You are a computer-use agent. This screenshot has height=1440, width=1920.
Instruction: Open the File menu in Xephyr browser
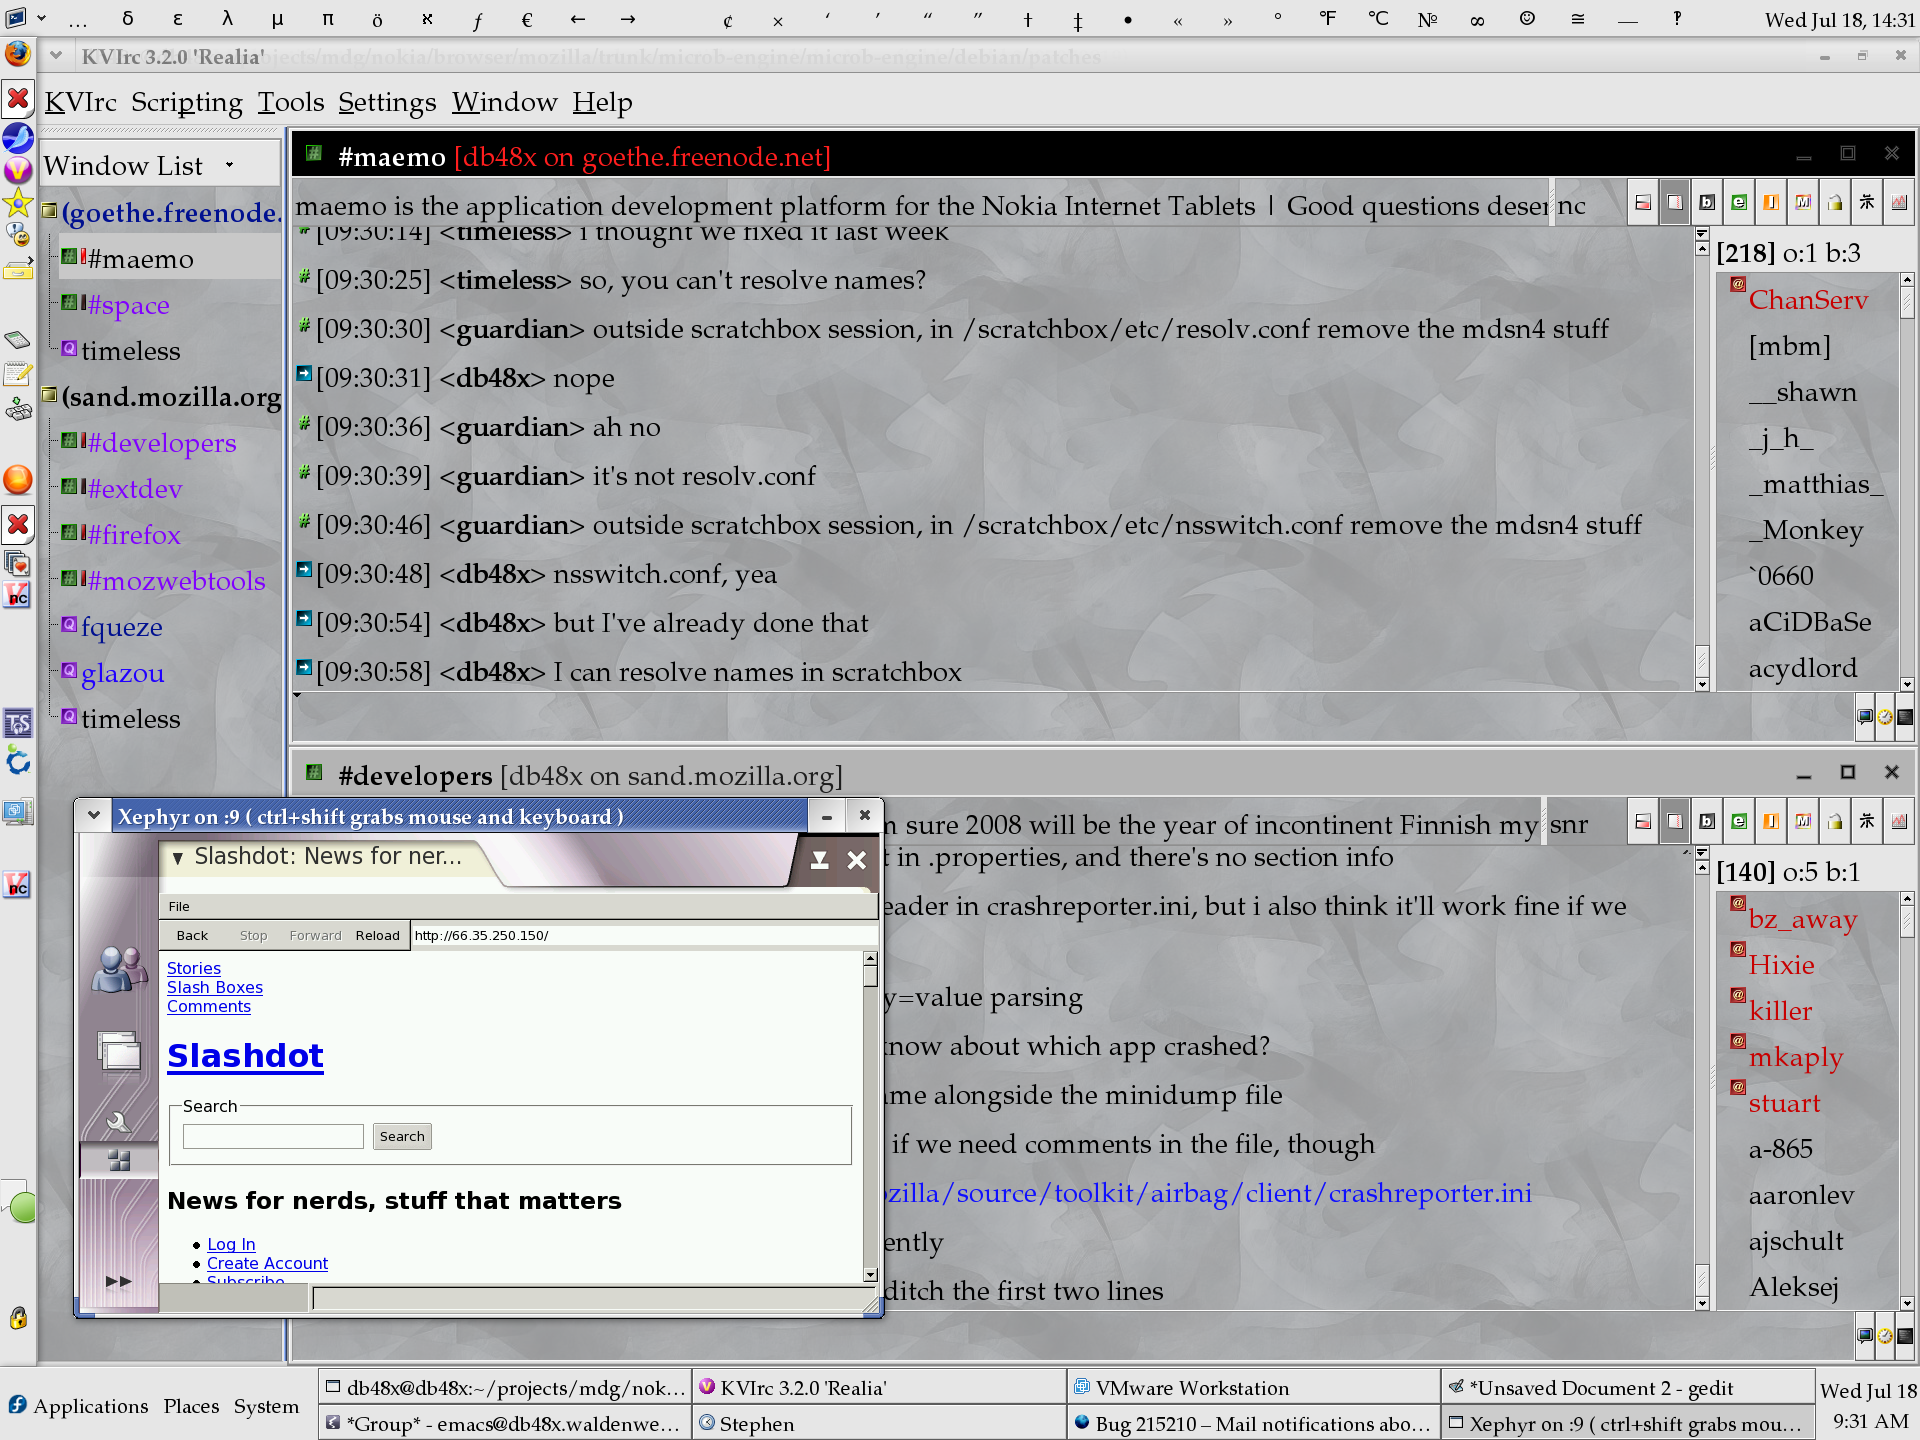pos(179,906)
